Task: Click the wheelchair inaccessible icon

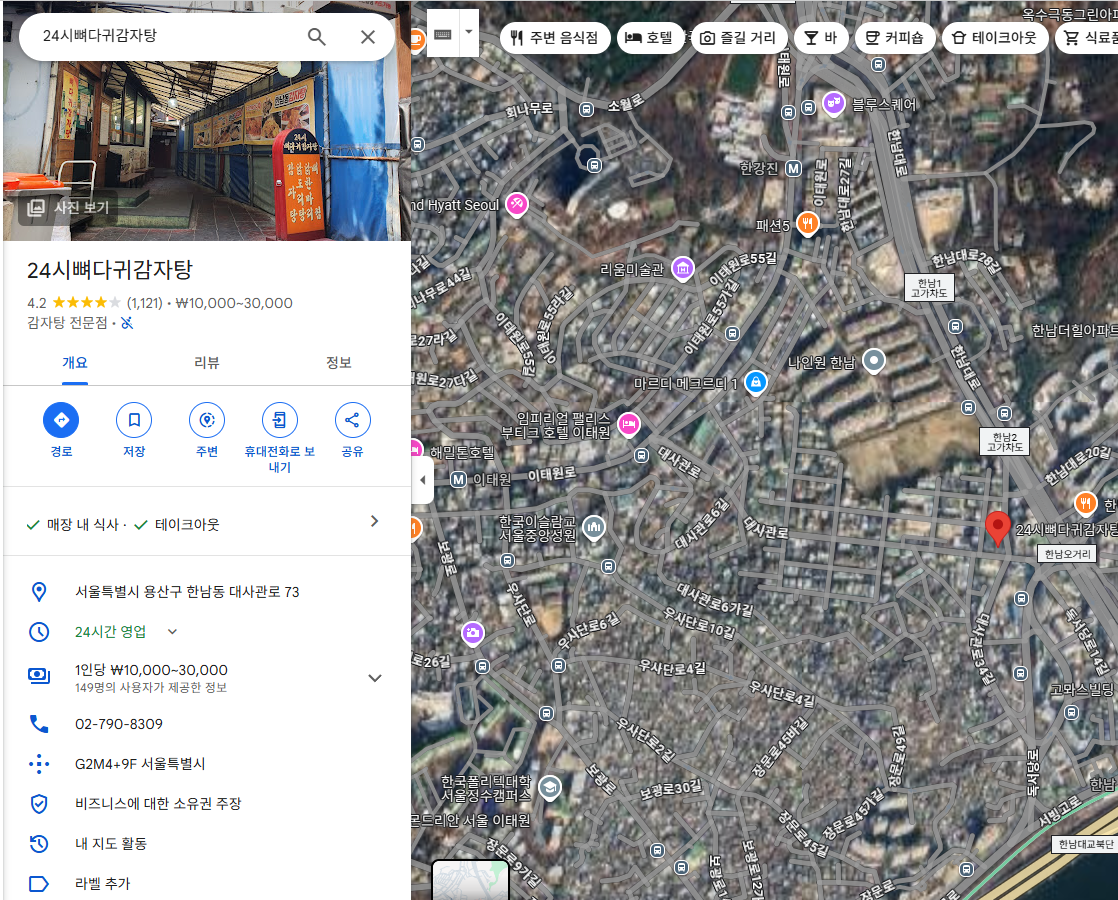Action: 128,323
